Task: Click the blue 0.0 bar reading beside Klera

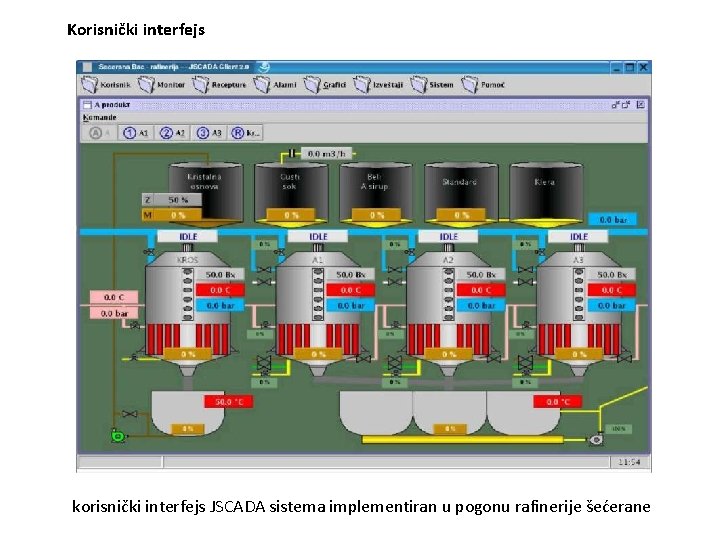Action: [613, 219]
